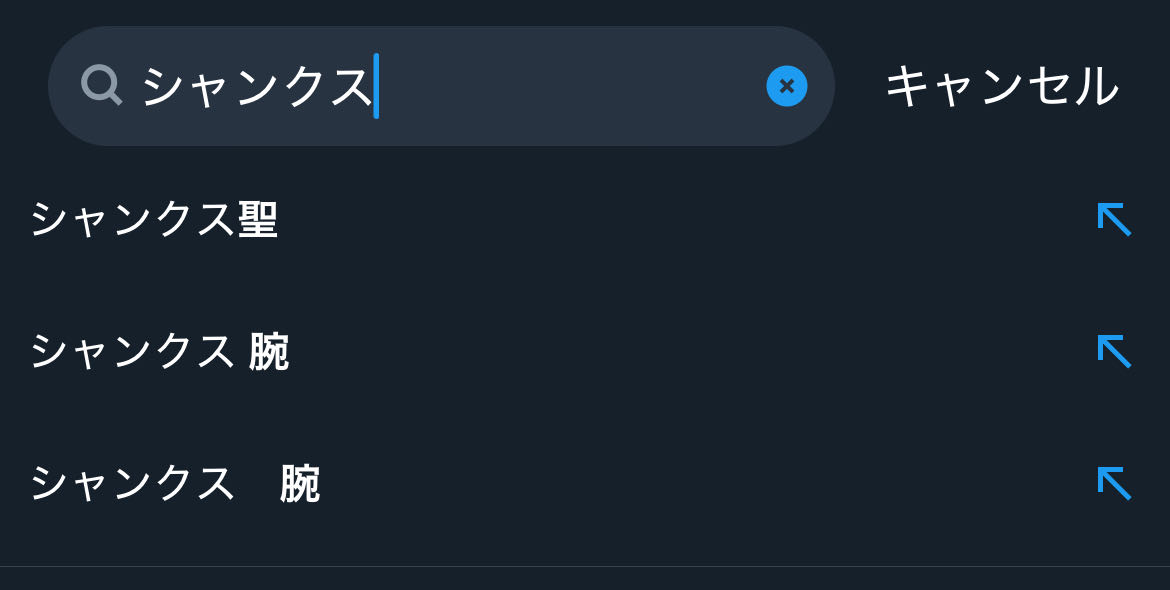
Task: Click the typed シャンクス query text
Action: [256, 86]
